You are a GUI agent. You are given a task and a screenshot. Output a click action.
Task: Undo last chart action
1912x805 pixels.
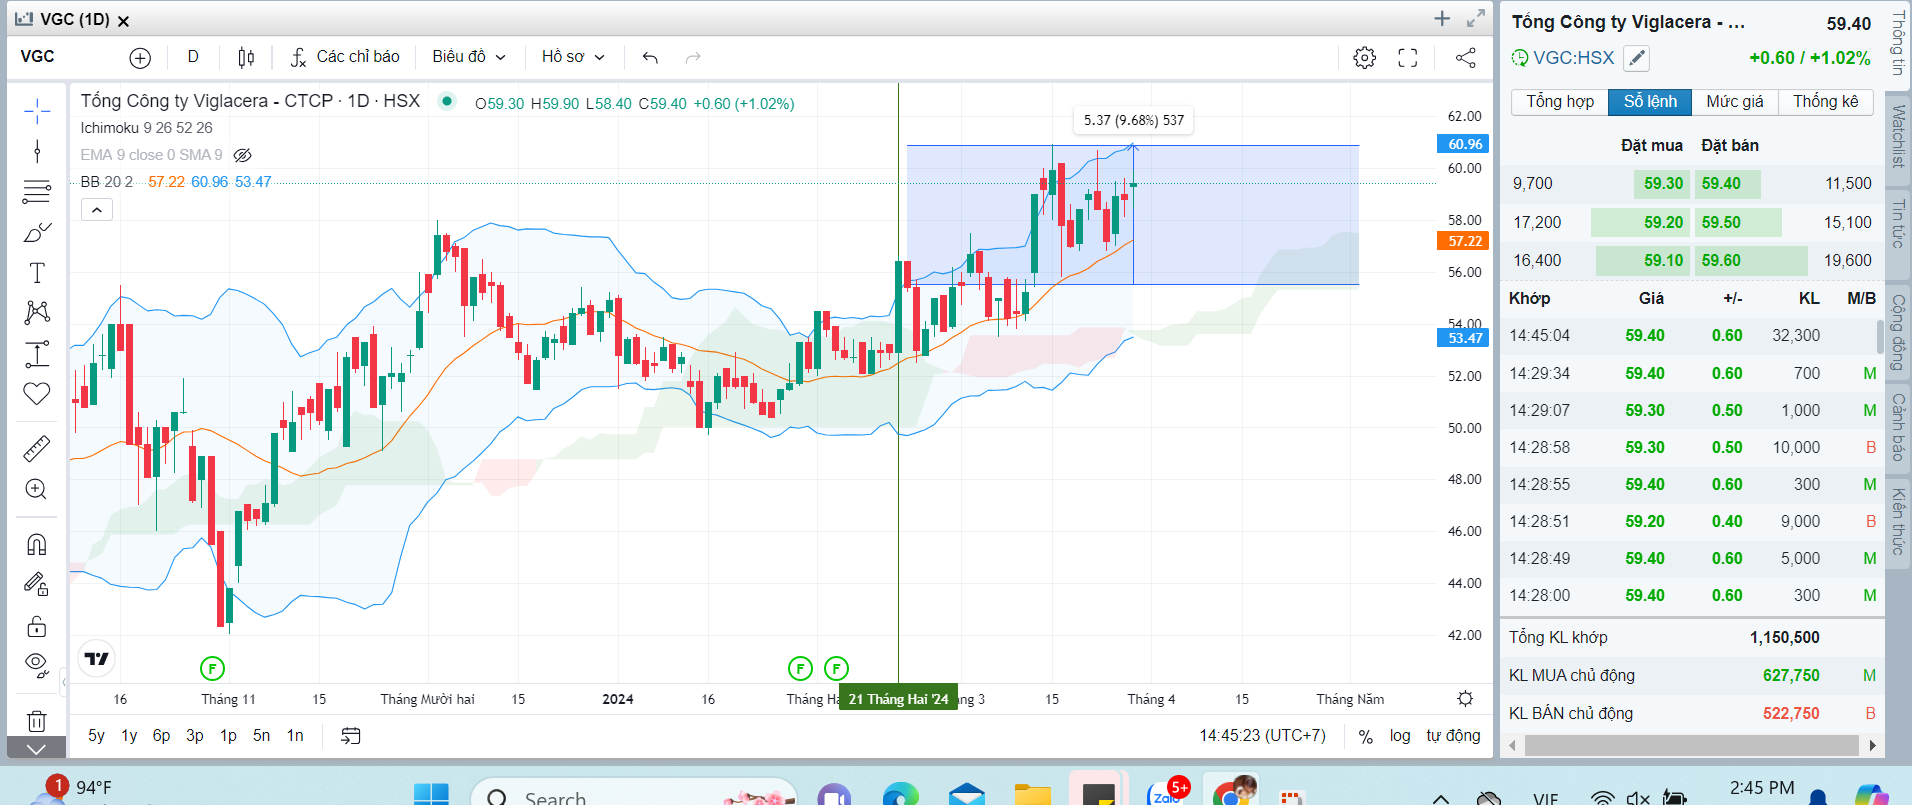pyautogui.click(x=650, y=58)
